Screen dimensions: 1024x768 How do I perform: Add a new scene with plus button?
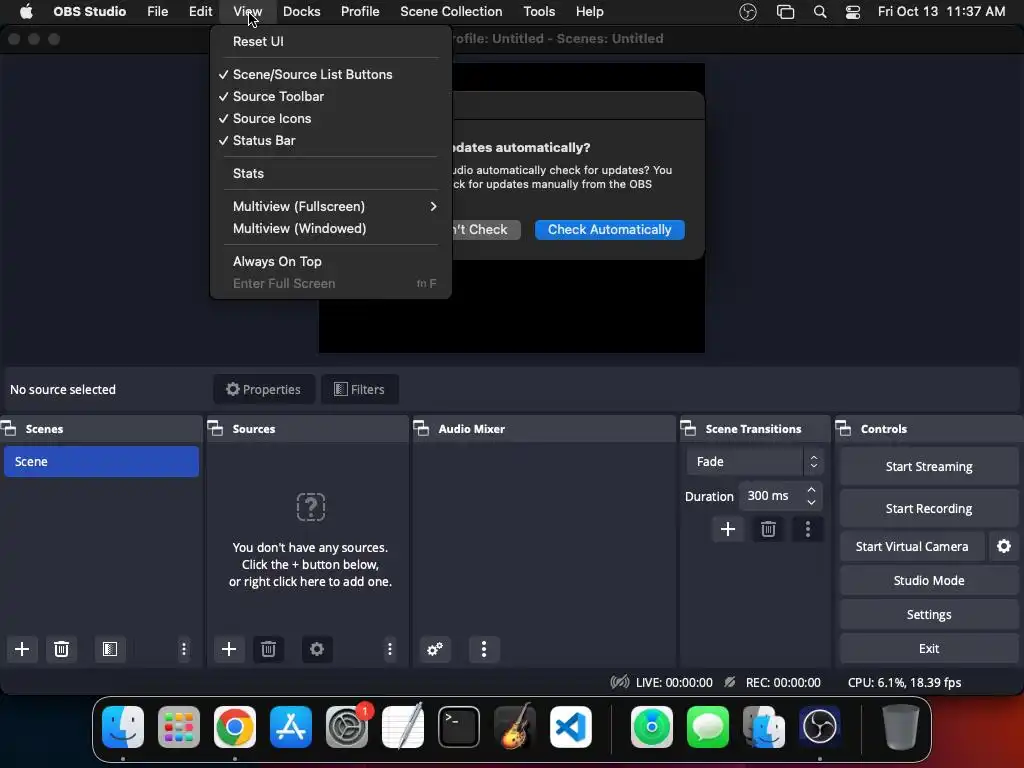pyautogui.click(x=22, y=649)
